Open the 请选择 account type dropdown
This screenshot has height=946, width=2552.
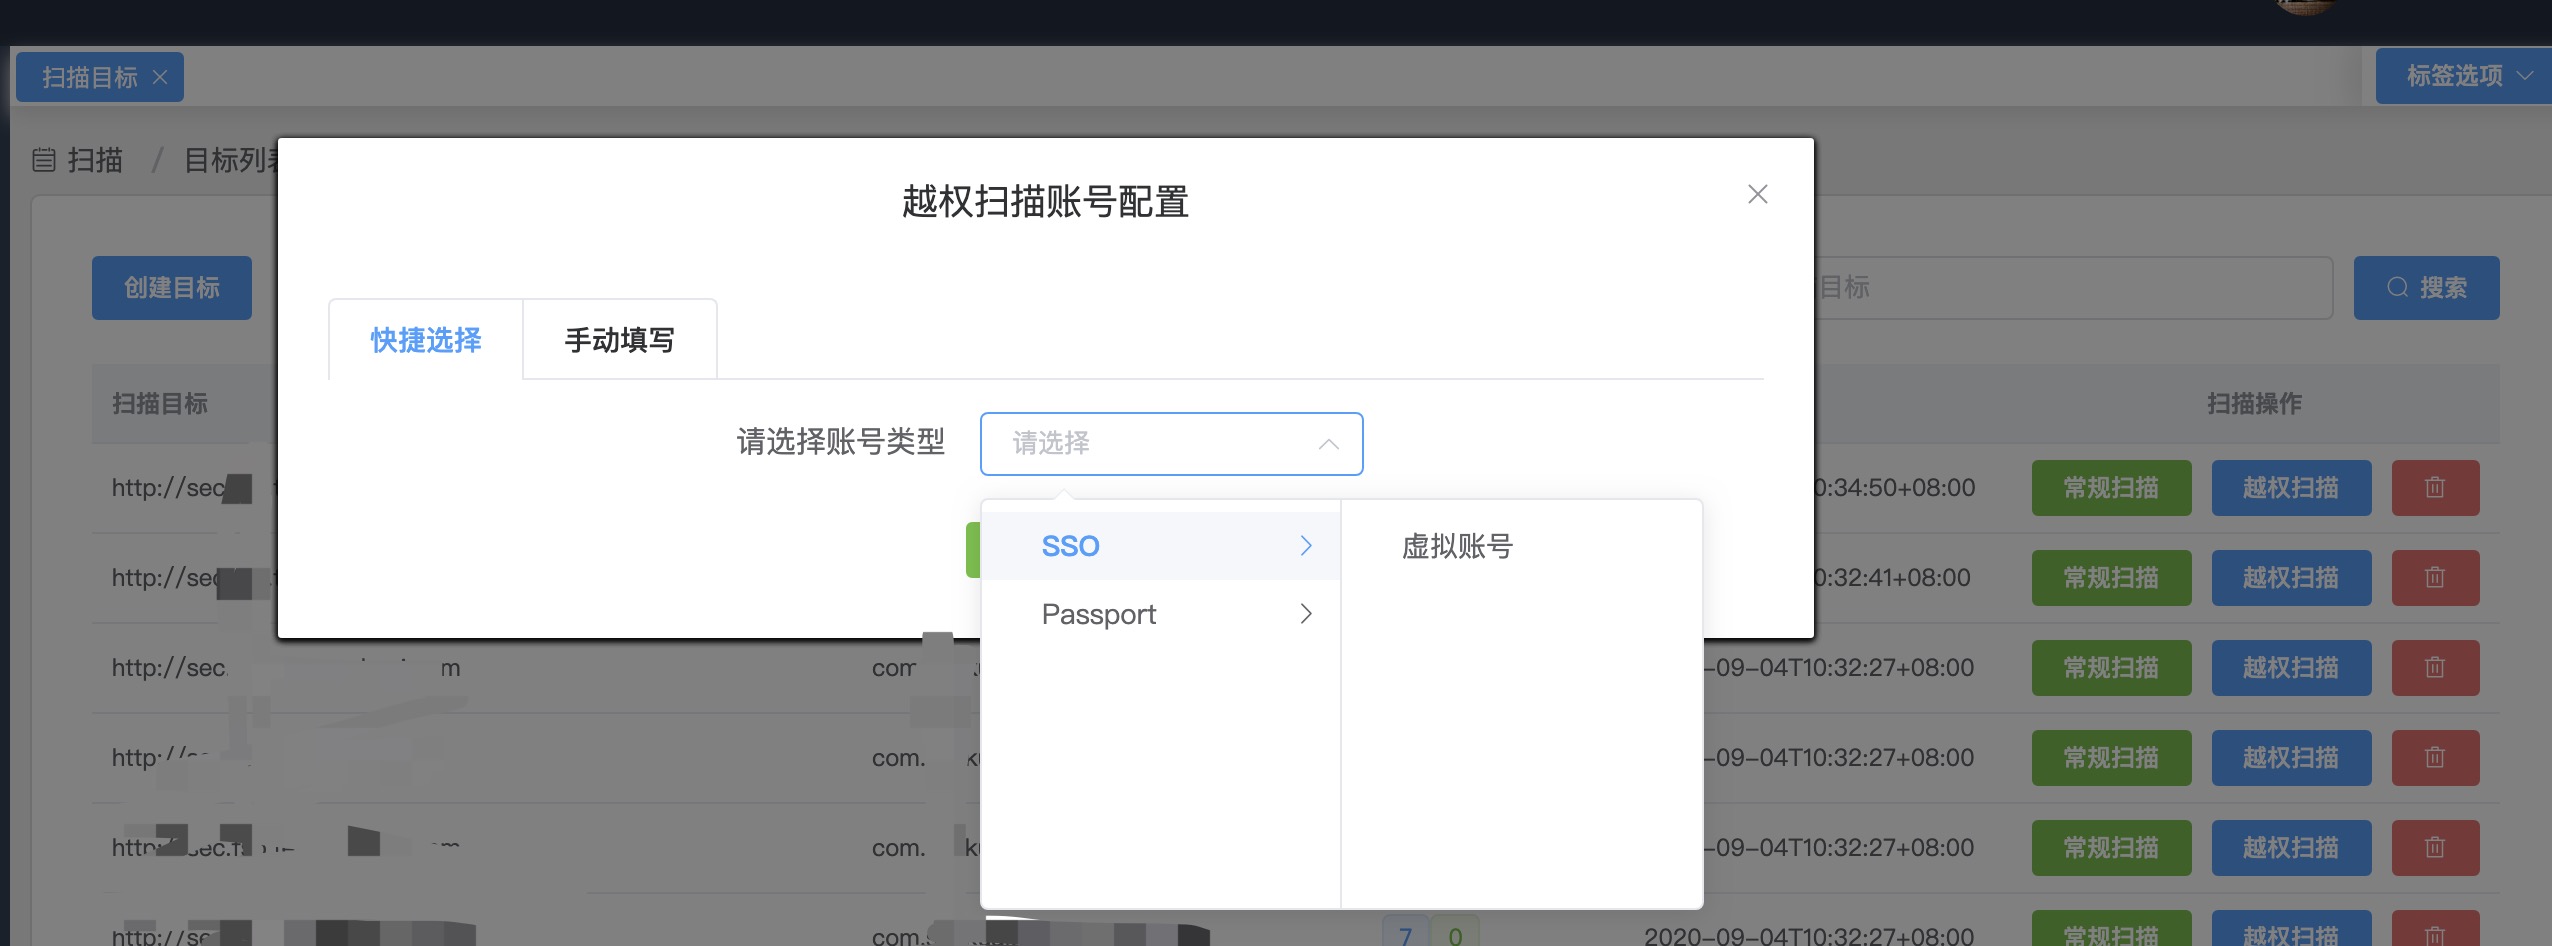[1170, 444]
